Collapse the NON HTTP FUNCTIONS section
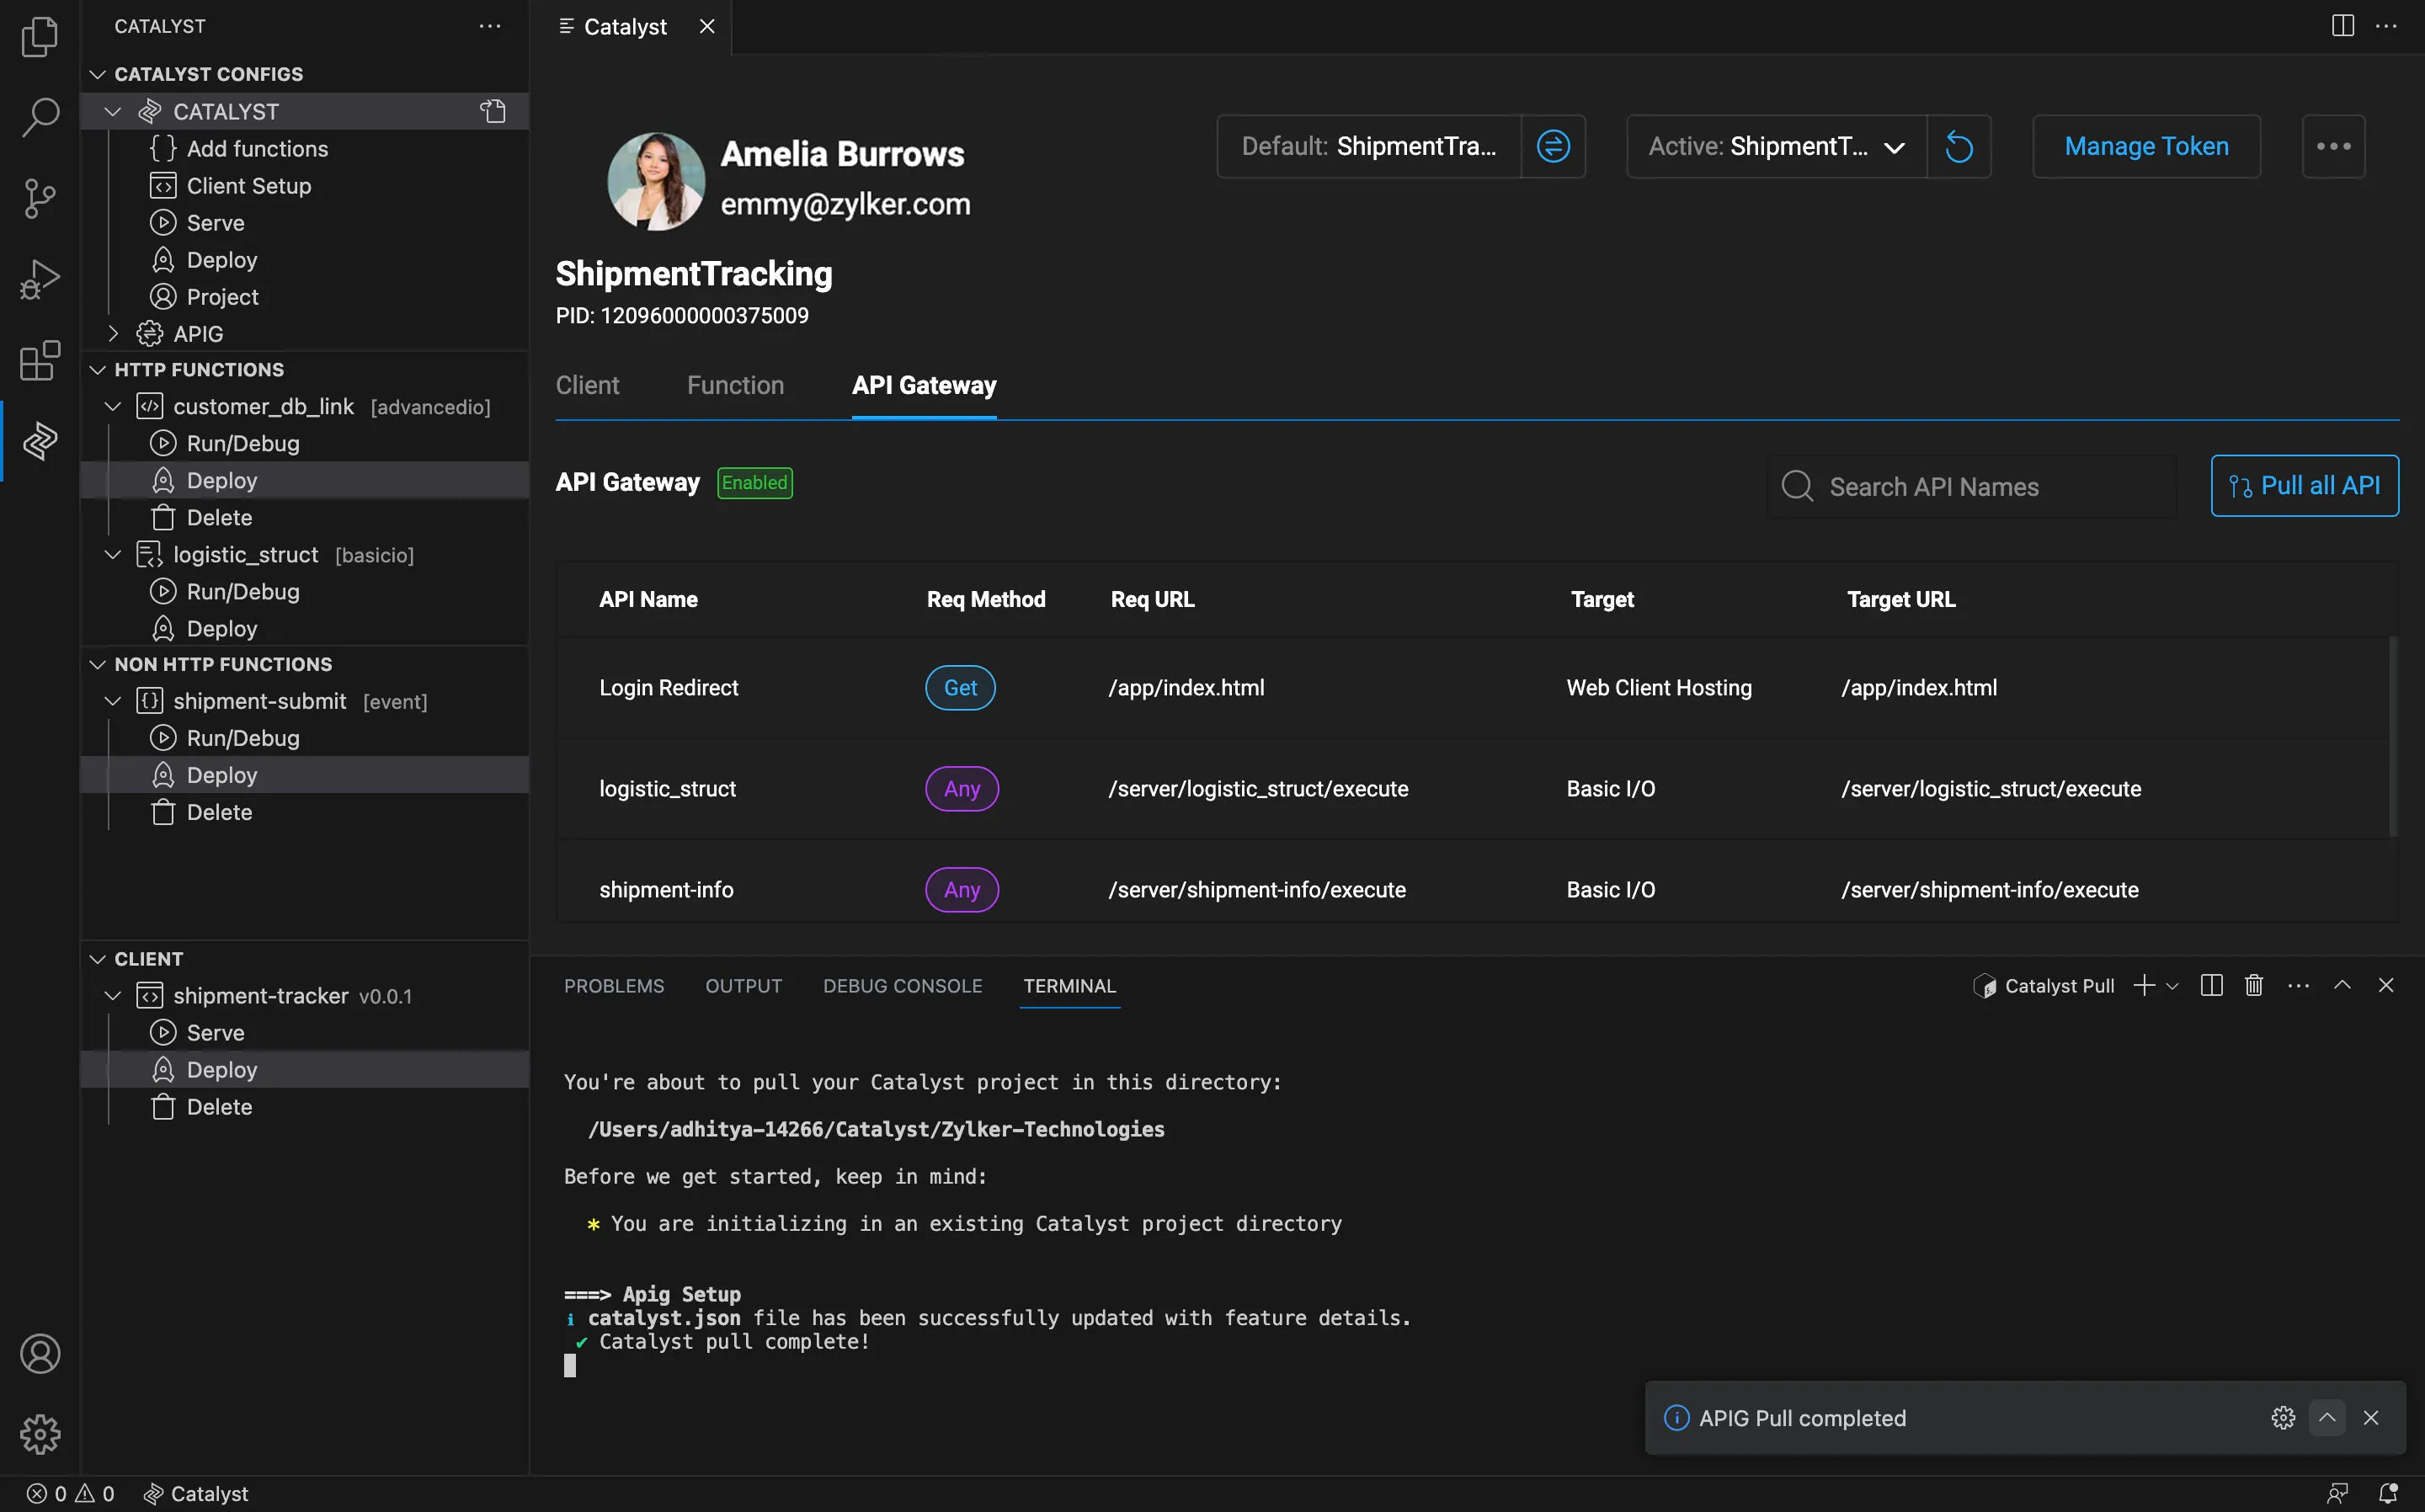The height and width of the screenshot is (1512, 2425). [97, 664]
